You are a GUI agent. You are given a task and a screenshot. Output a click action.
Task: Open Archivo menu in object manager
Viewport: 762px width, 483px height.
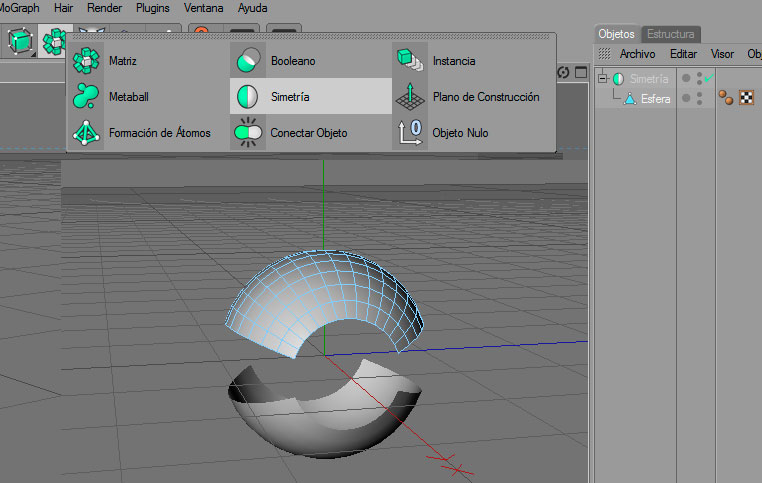click(x=637, y=54)
